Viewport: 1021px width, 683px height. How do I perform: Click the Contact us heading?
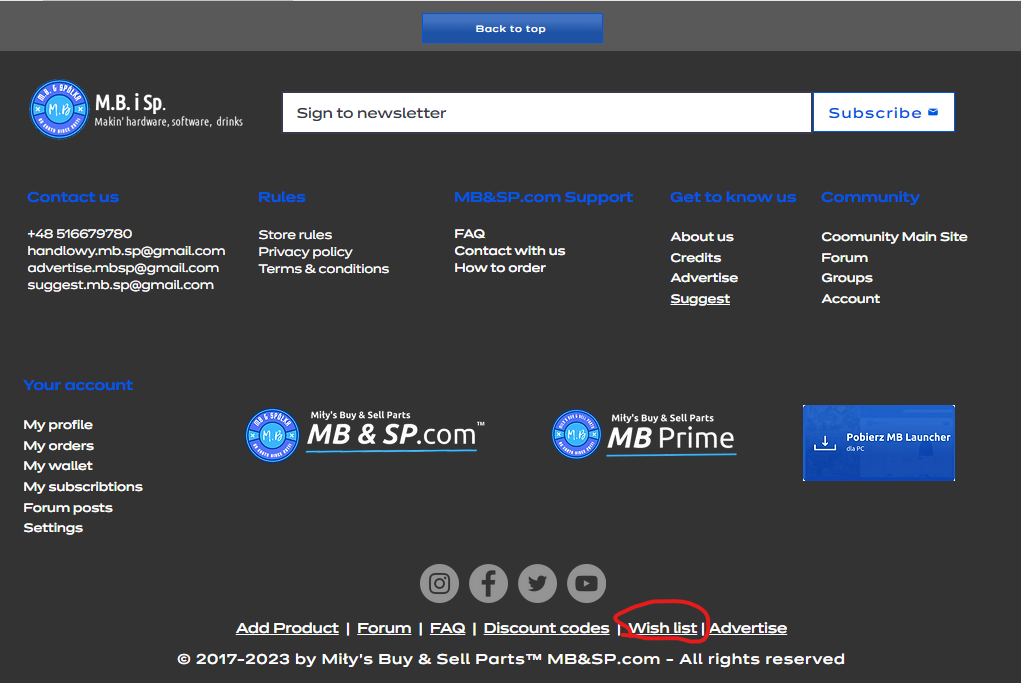click(73, 197)
